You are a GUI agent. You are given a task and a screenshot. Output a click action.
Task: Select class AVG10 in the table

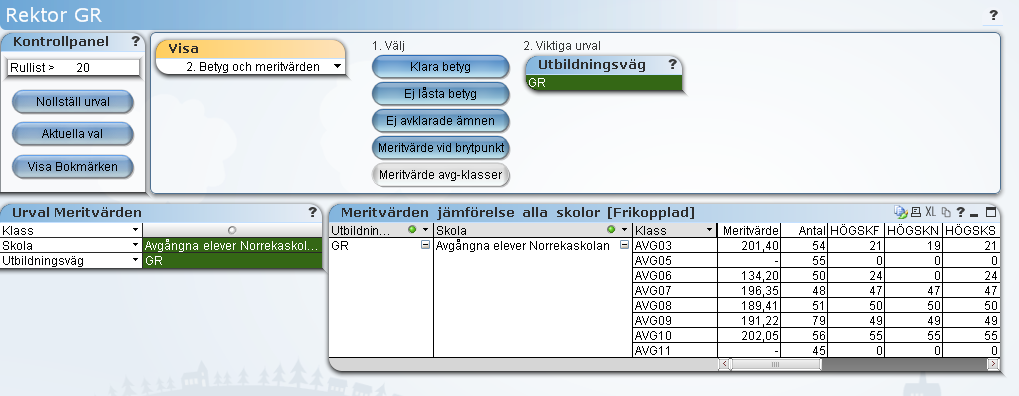coord(675,336)
